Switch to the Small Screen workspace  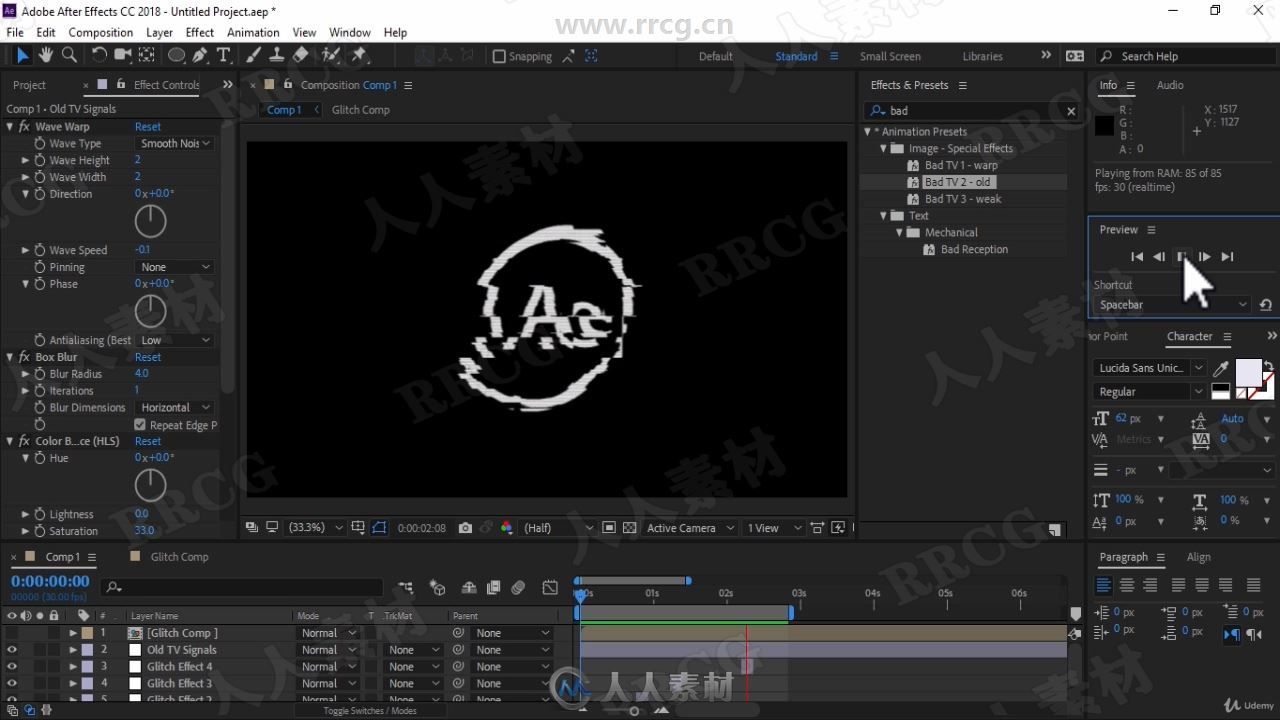pyautogui.click(x=890, y=56)
